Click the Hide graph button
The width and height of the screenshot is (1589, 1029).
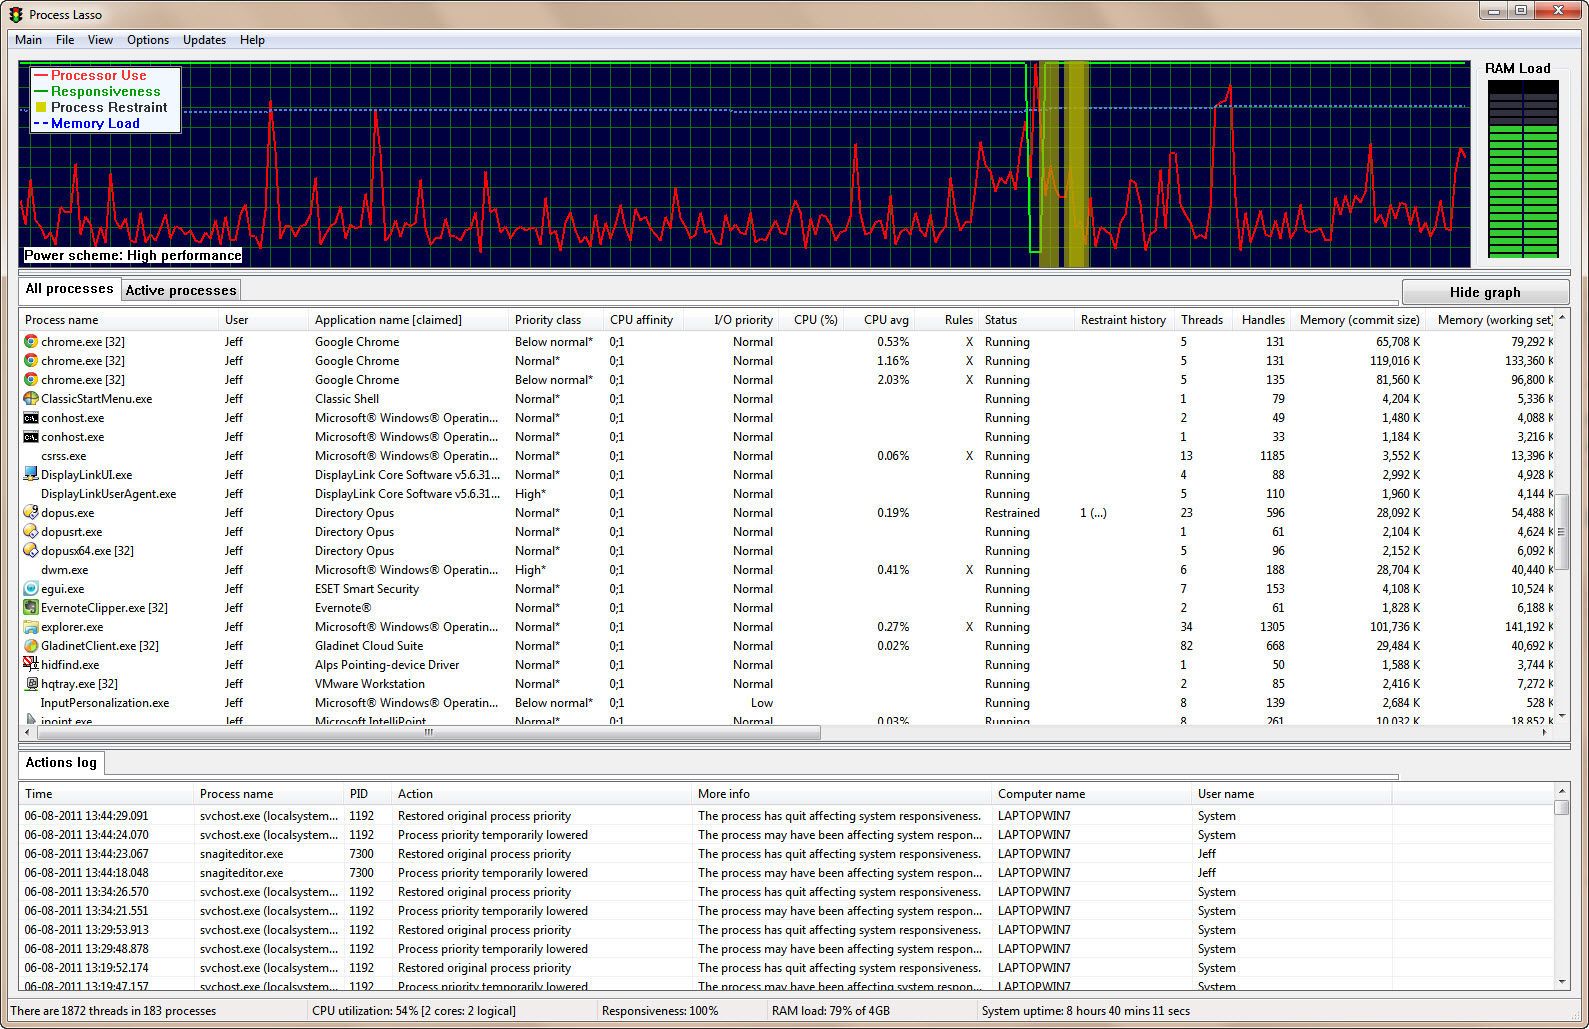(1485, 292)
